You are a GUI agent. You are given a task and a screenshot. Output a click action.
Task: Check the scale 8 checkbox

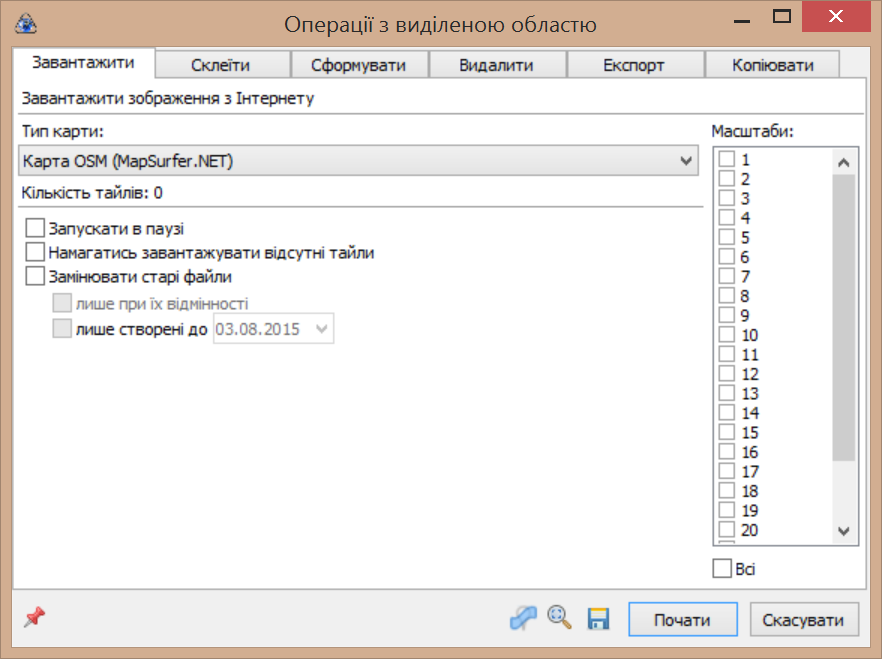click(x=727, y=296)
